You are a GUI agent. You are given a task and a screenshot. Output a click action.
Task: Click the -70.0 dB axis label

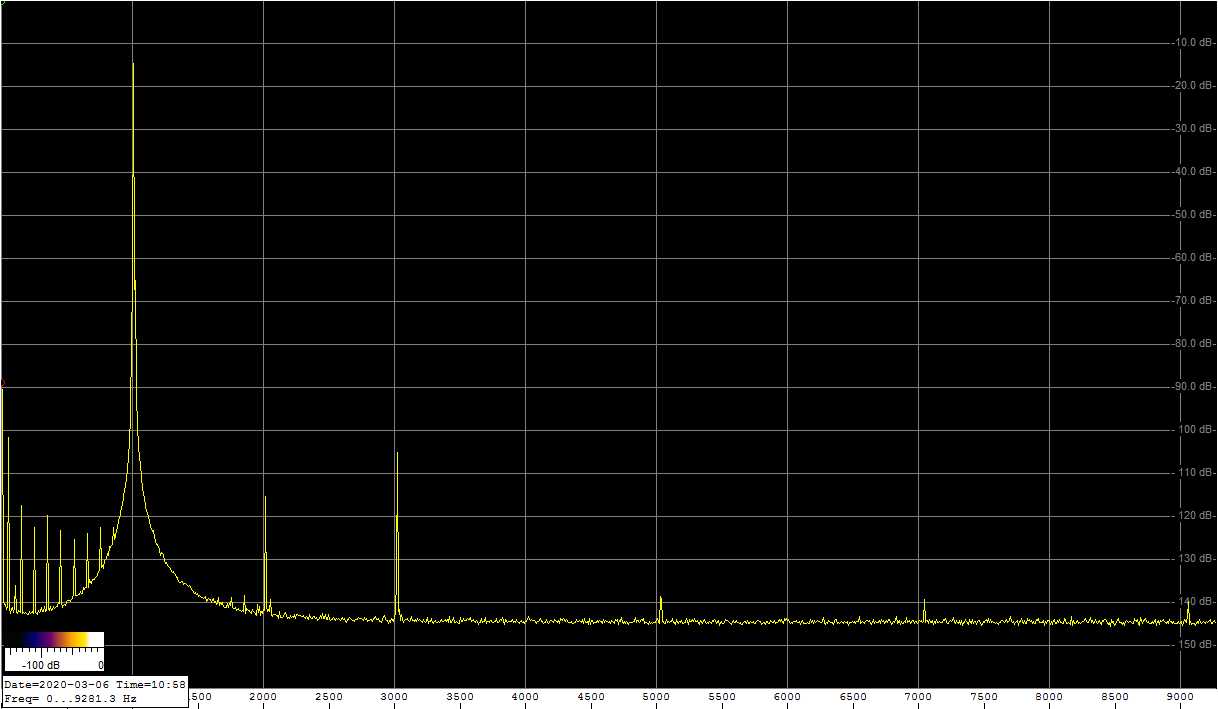tap(1193, 300)
